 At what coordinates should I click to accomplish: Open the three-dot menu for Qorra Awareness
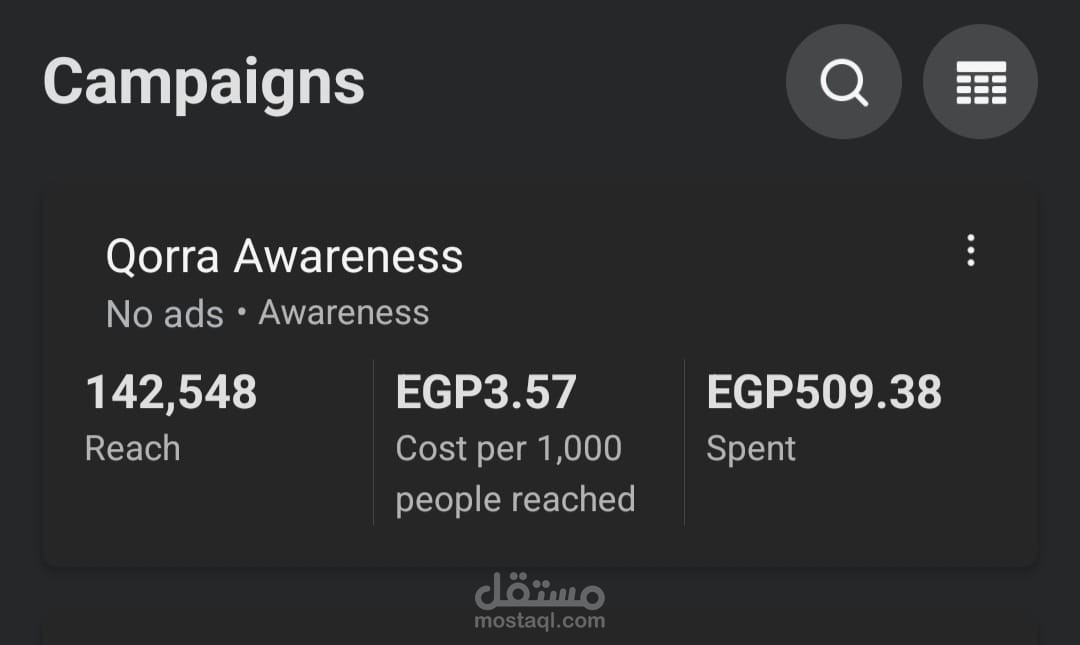click(x=970, y=250)
